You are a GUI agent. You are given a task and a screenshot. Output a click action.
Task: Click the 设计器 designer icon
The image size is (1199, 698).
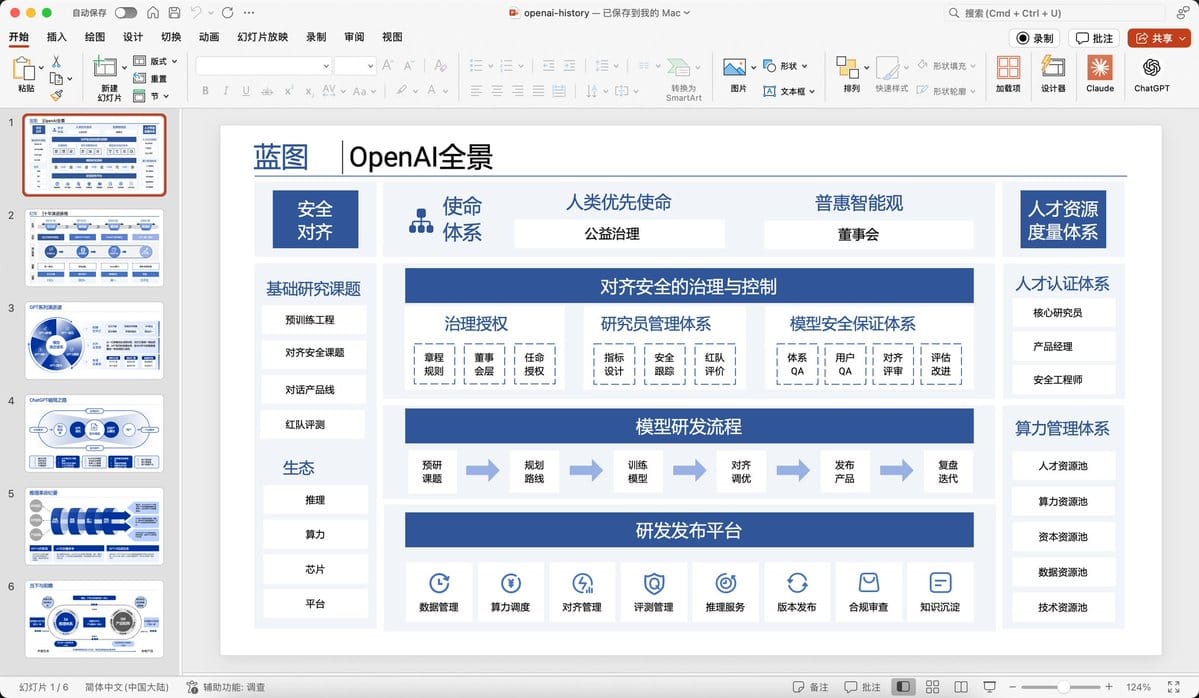click(x=1053, y=67)
